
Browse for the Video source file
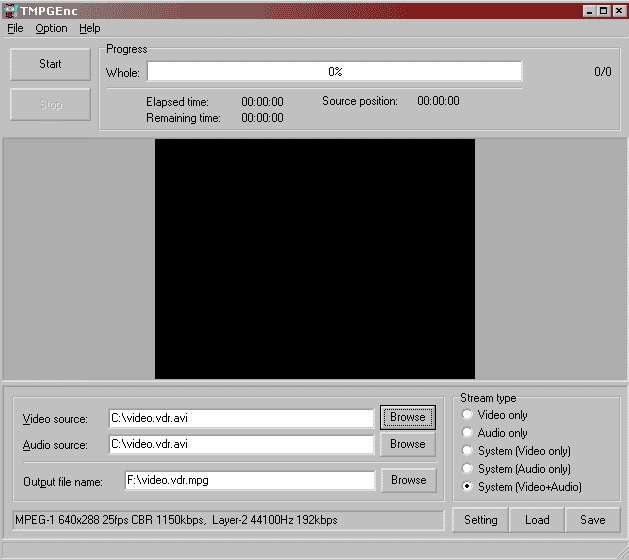click(408, 417)
